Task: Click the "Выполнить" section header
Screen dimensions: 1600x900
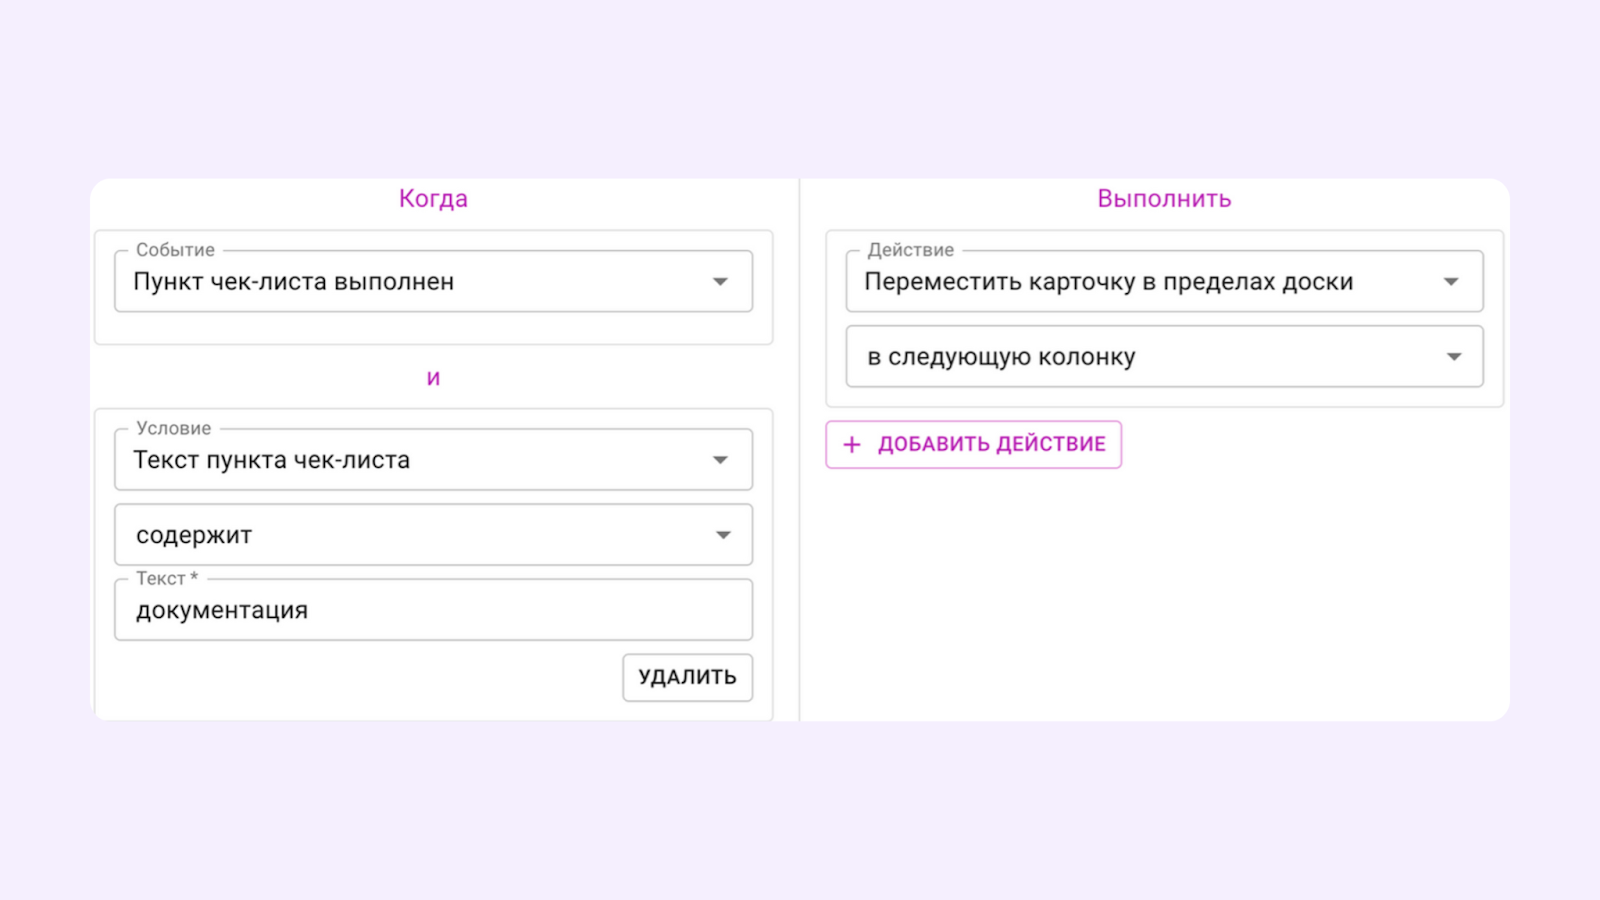Action: click(1163, 198)
